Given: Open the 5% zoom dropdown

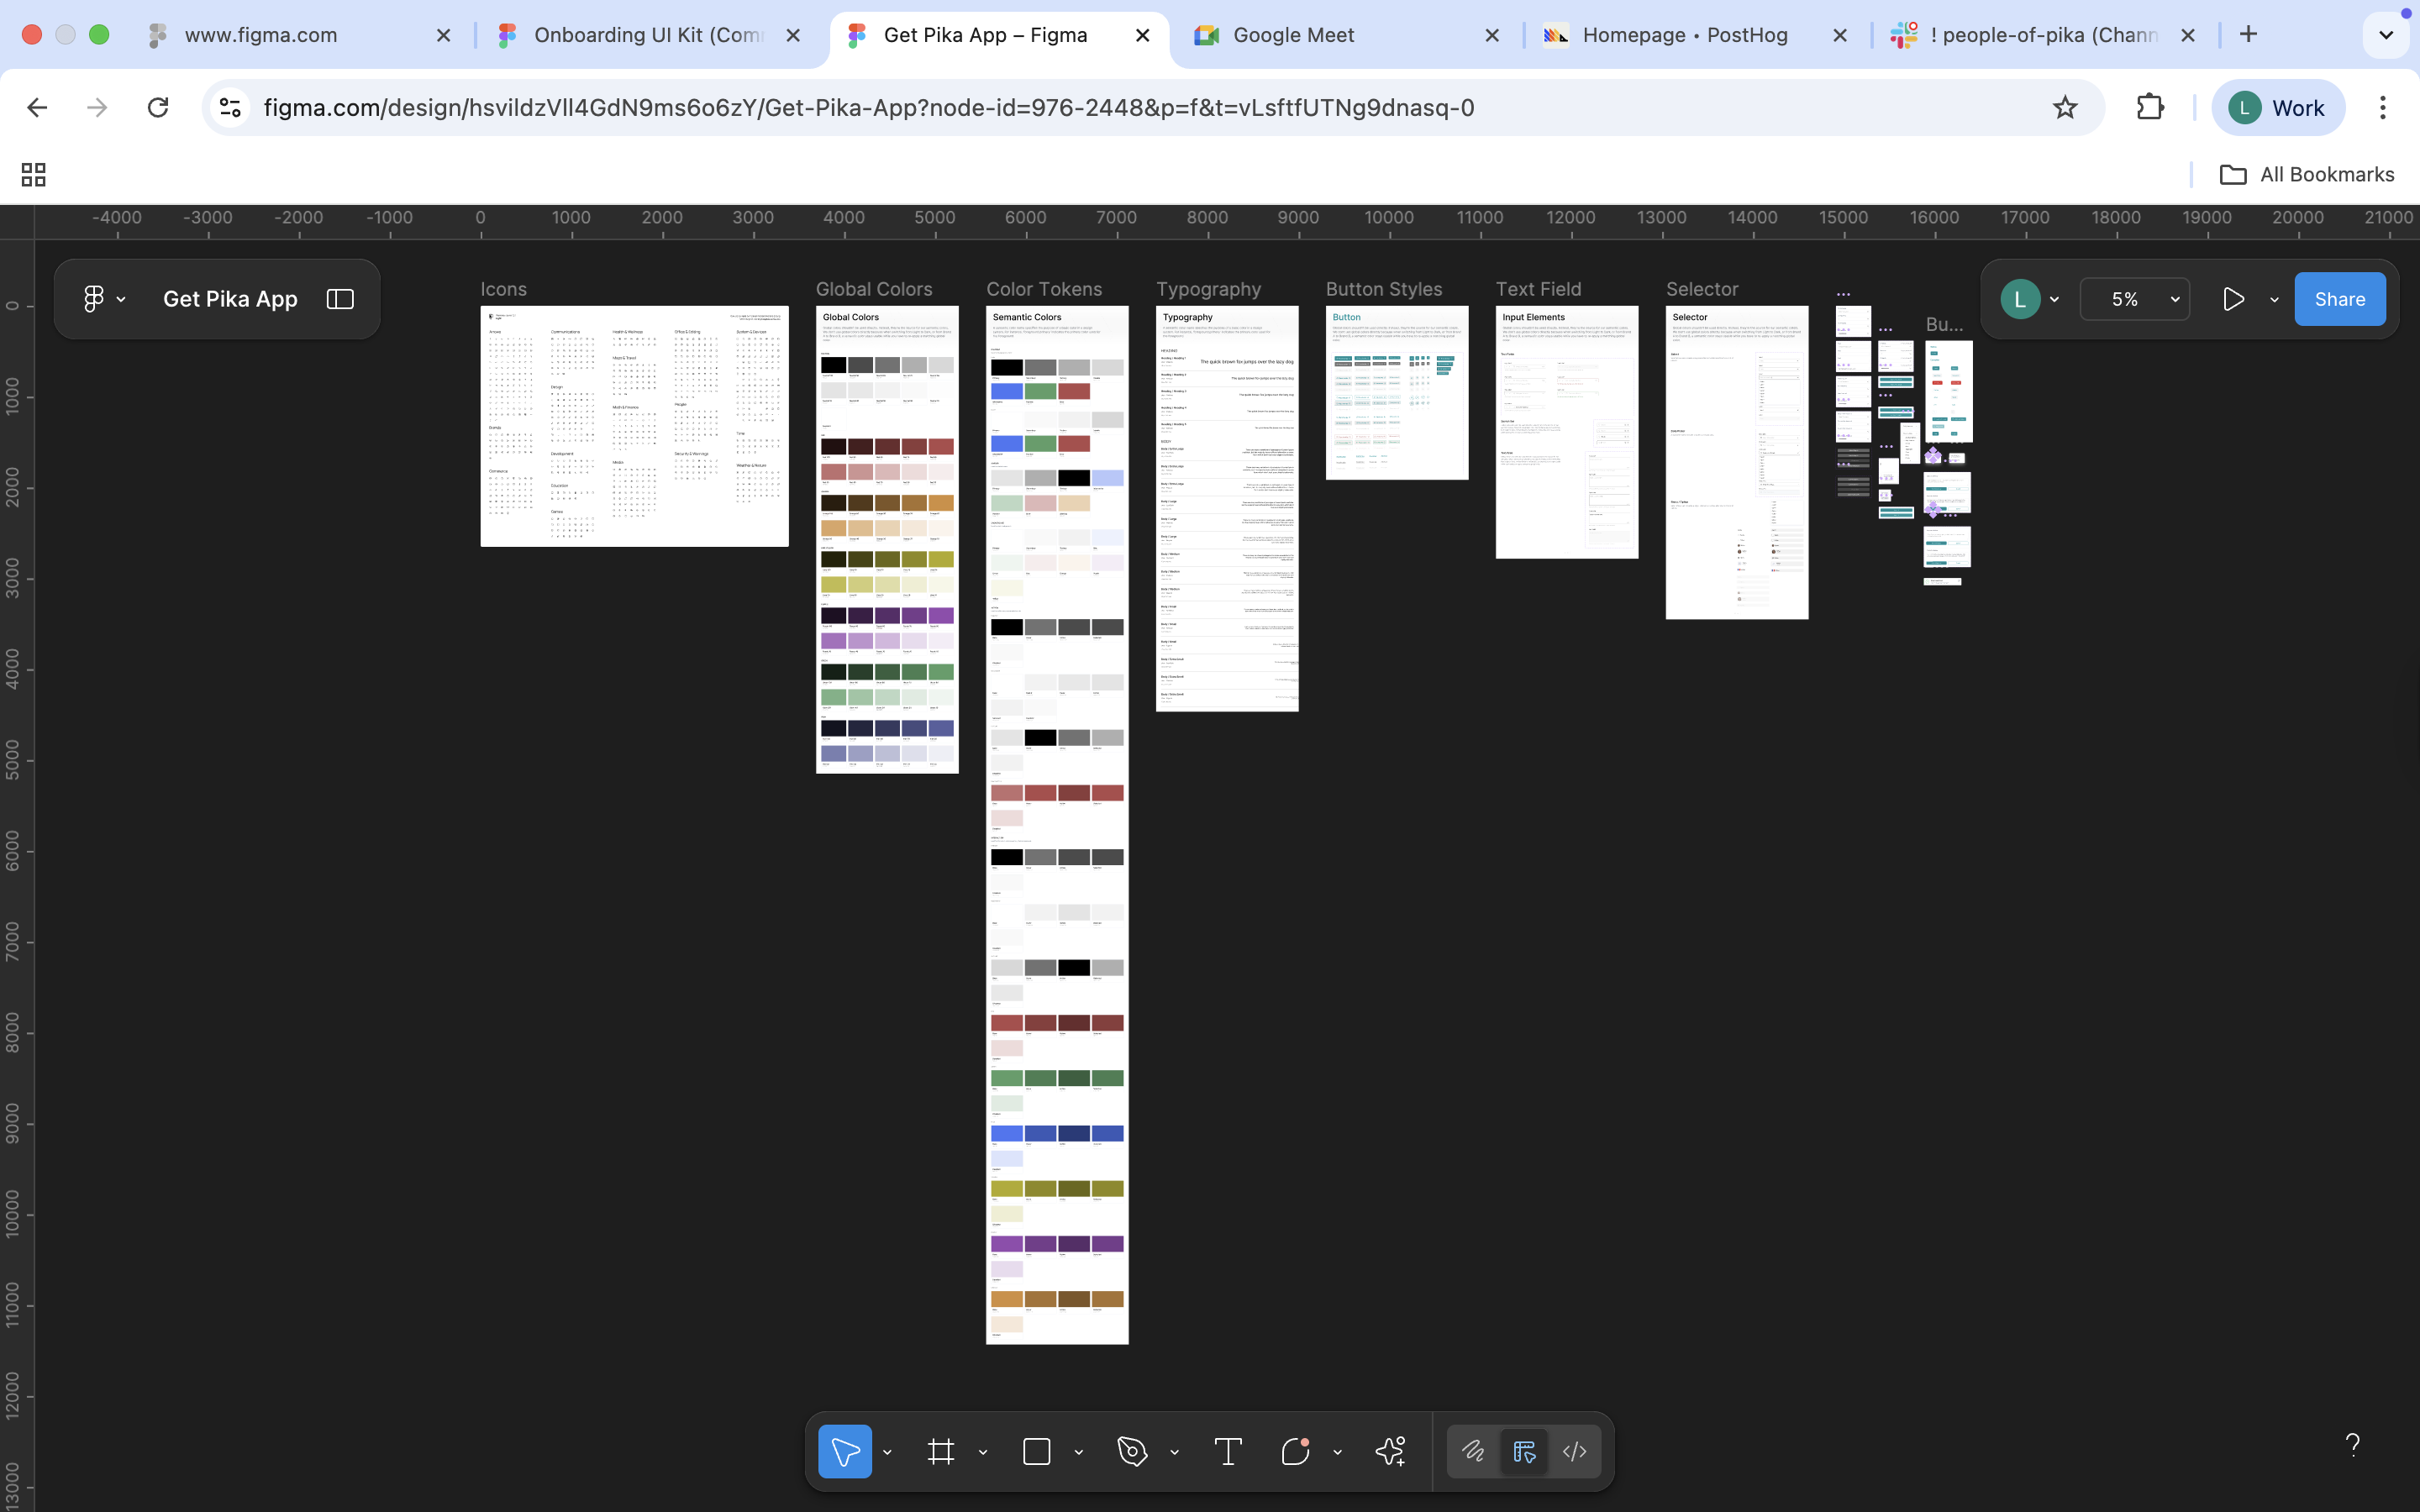Looking at the screenshot, I should [x=2135, y=299].
